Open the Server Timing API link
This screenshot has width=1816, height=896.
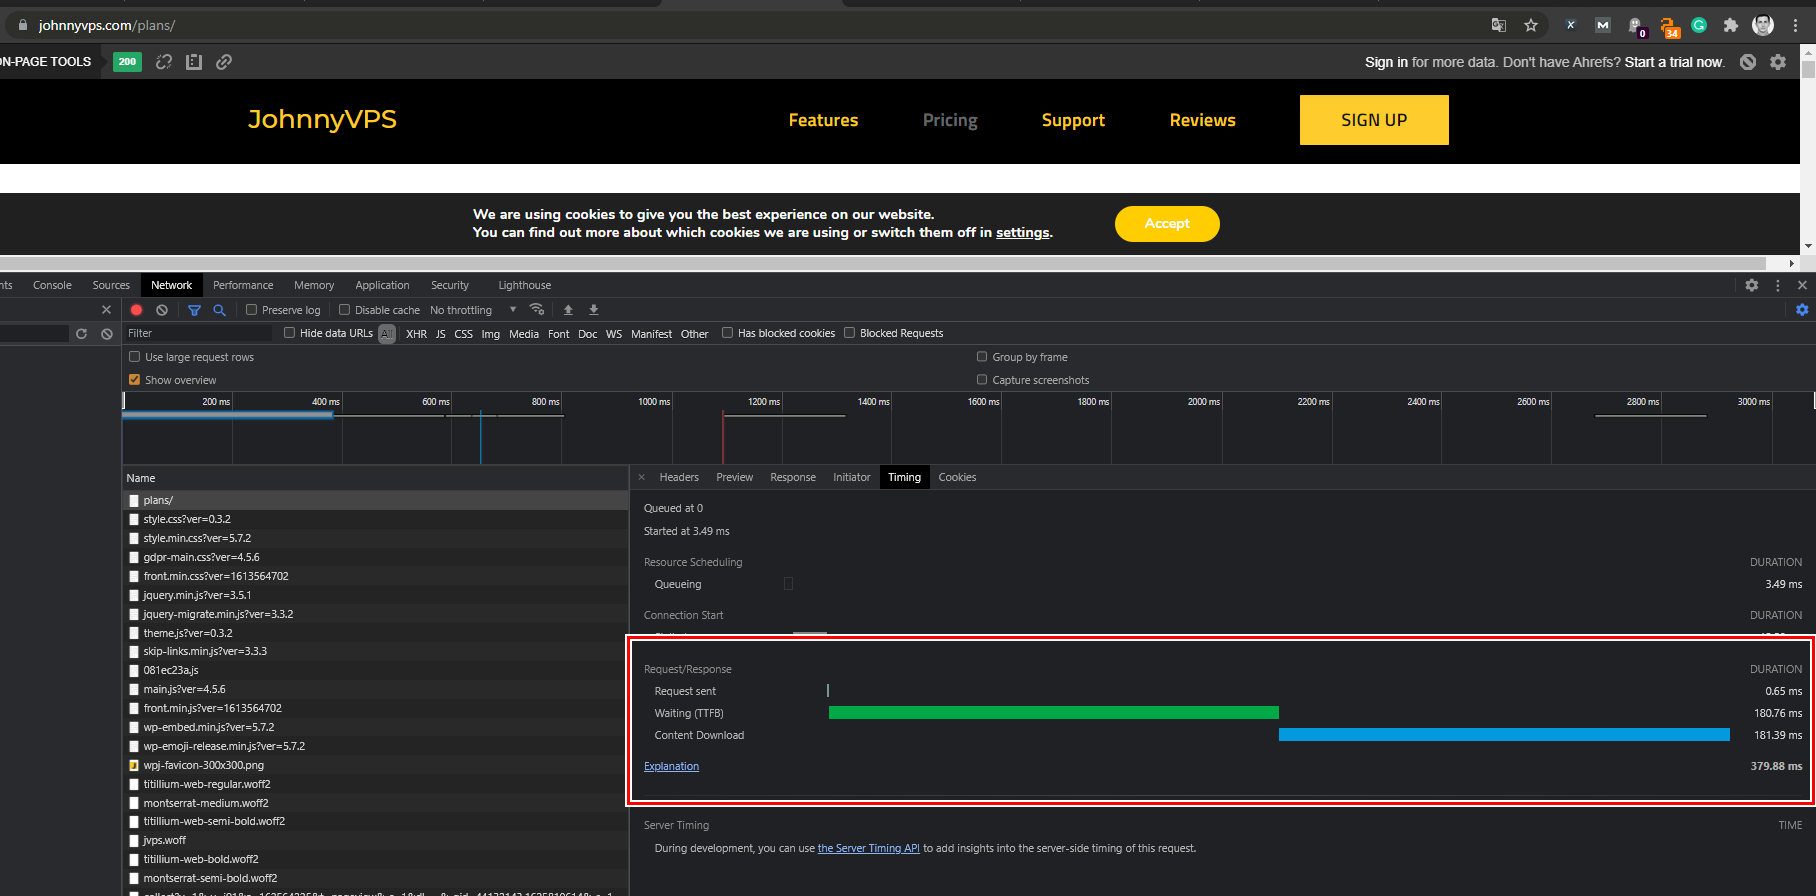[x=868, y=848]
